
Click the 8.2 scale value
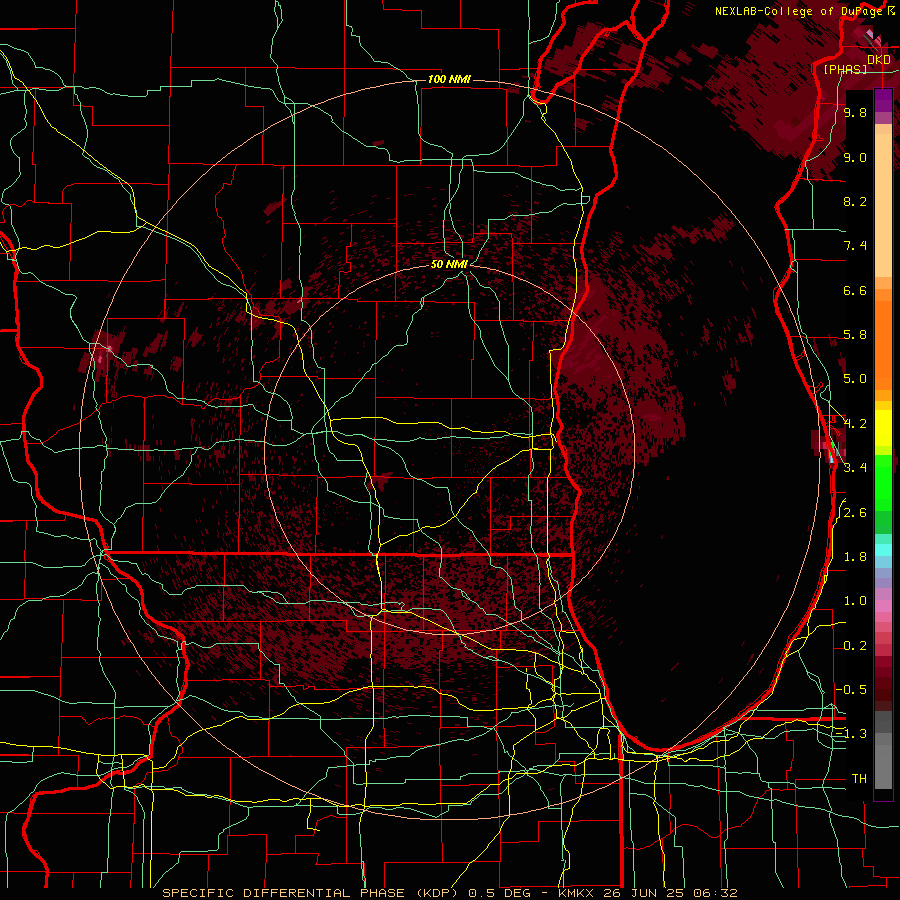(855, 201)
